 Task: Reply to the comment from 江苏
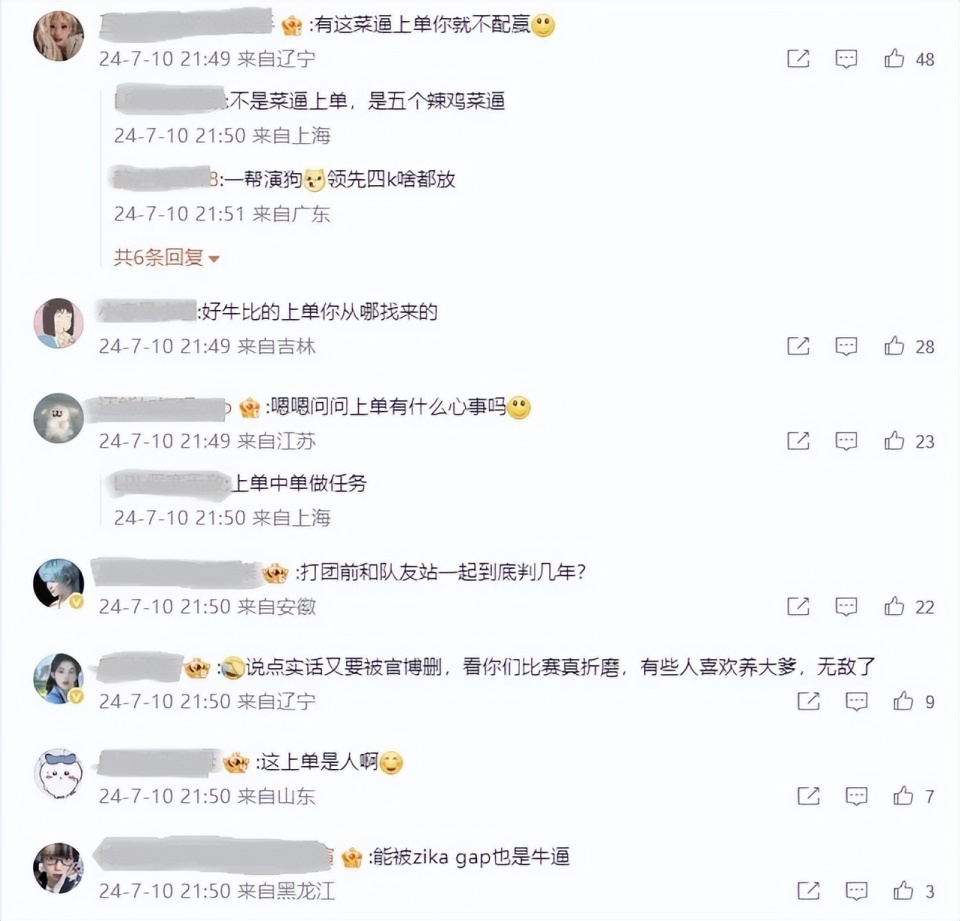tap(846, 441)
